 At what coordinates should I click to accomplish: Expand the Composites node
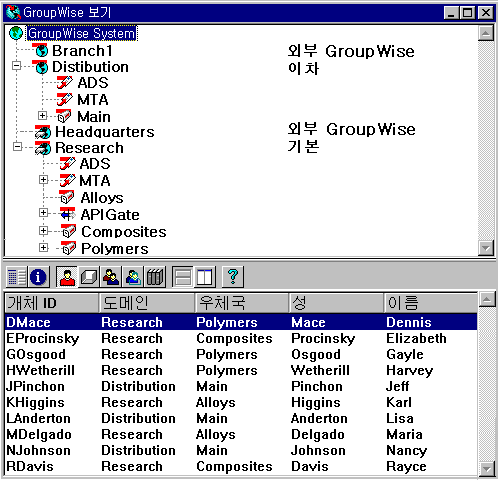point(43,230)
